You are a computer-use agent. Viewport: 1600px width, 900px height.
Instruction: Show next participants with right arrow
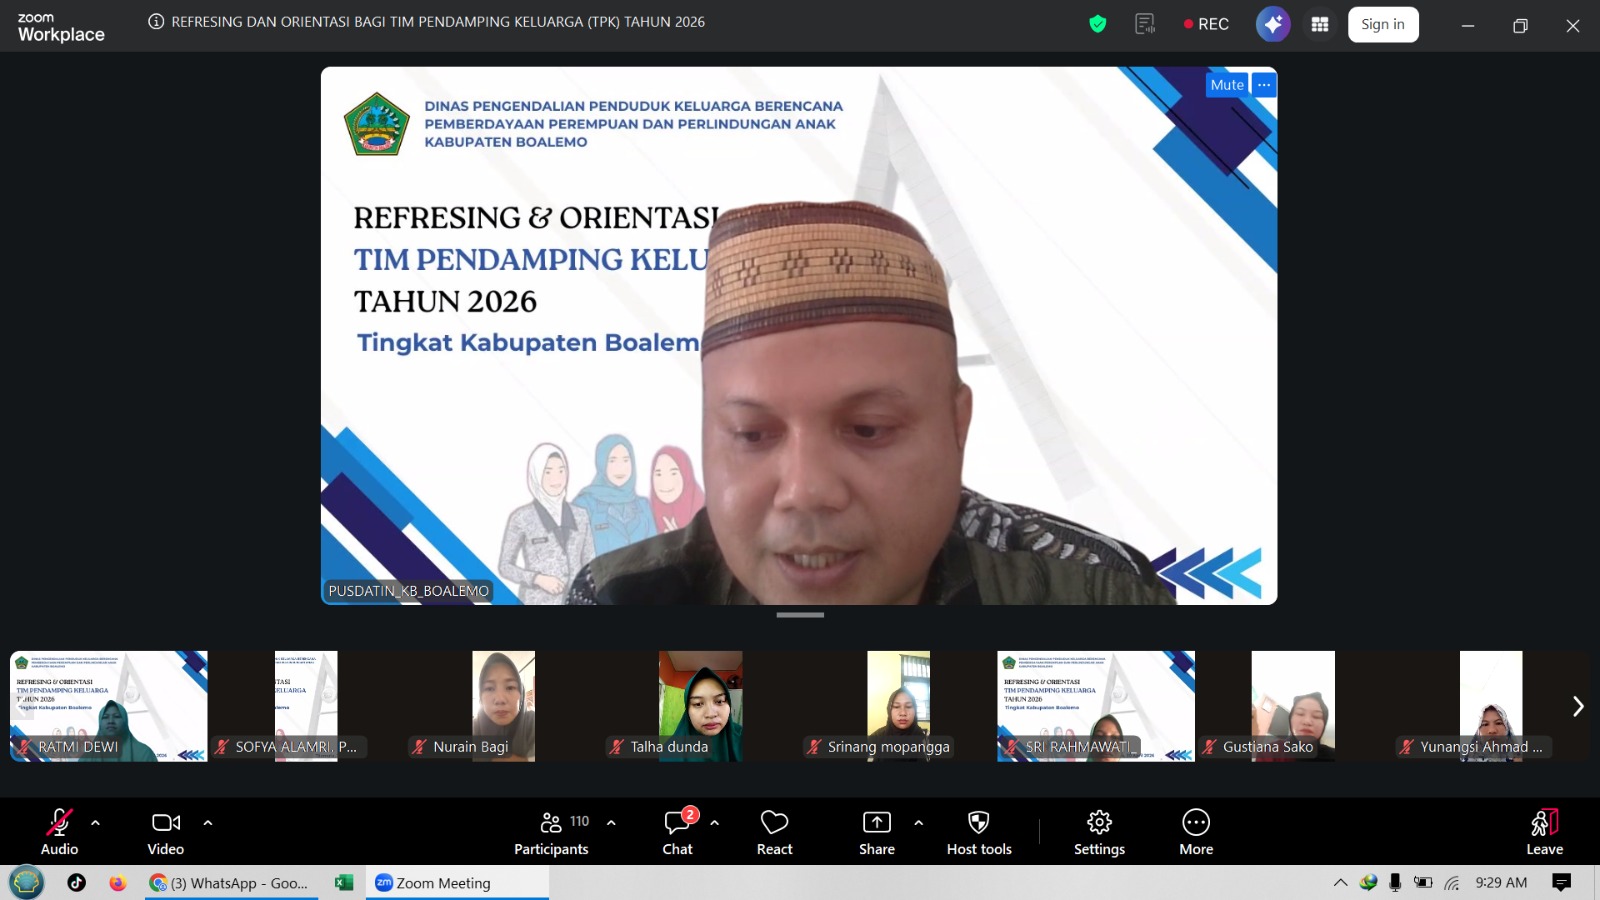(1578, 706)
